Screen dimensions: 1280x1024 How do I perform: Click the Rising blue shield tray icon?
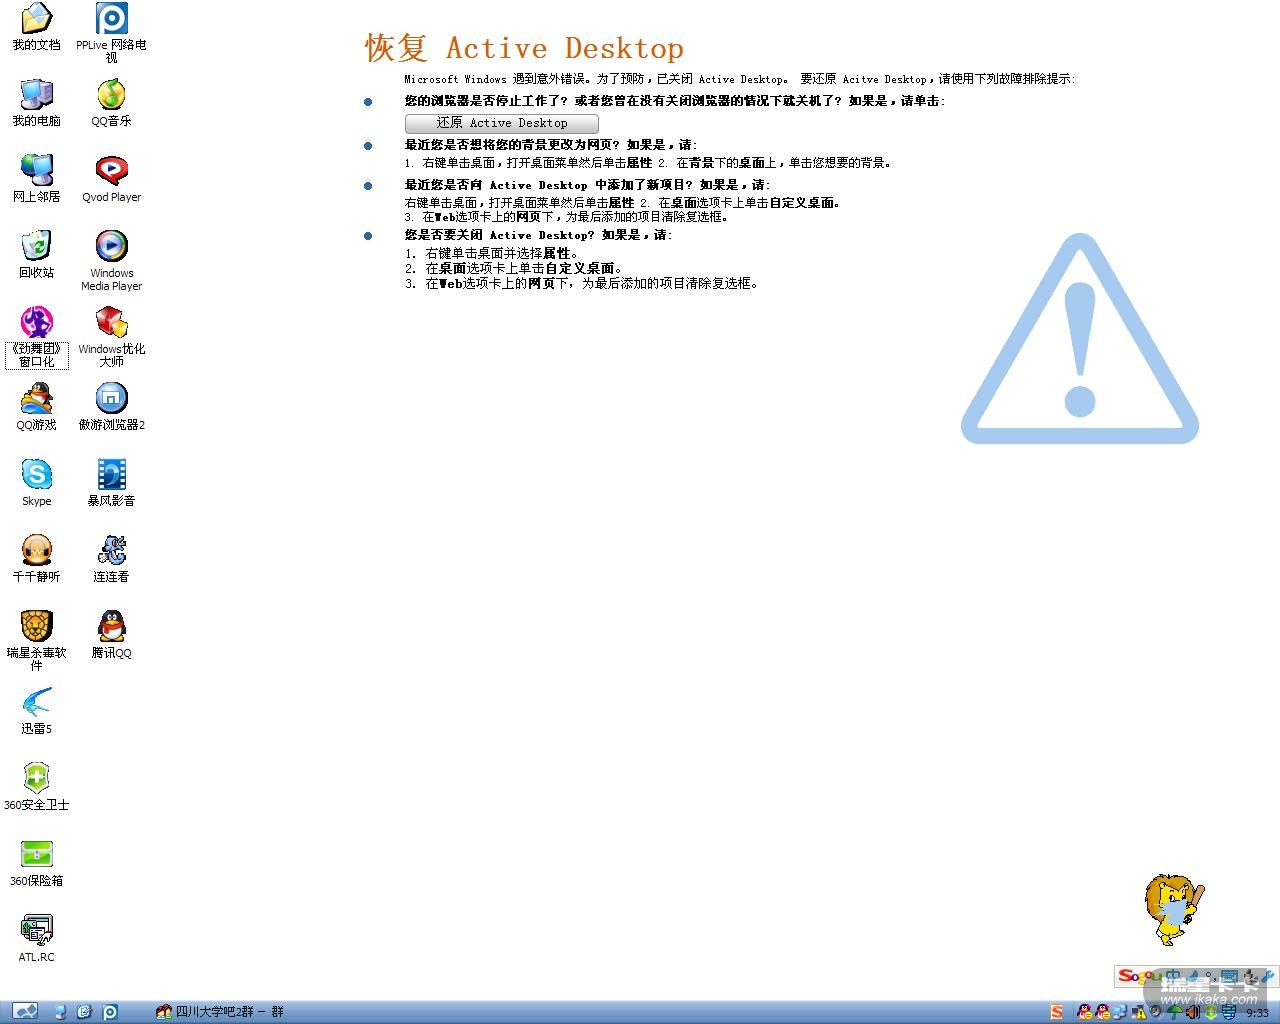[1228, 1012]
